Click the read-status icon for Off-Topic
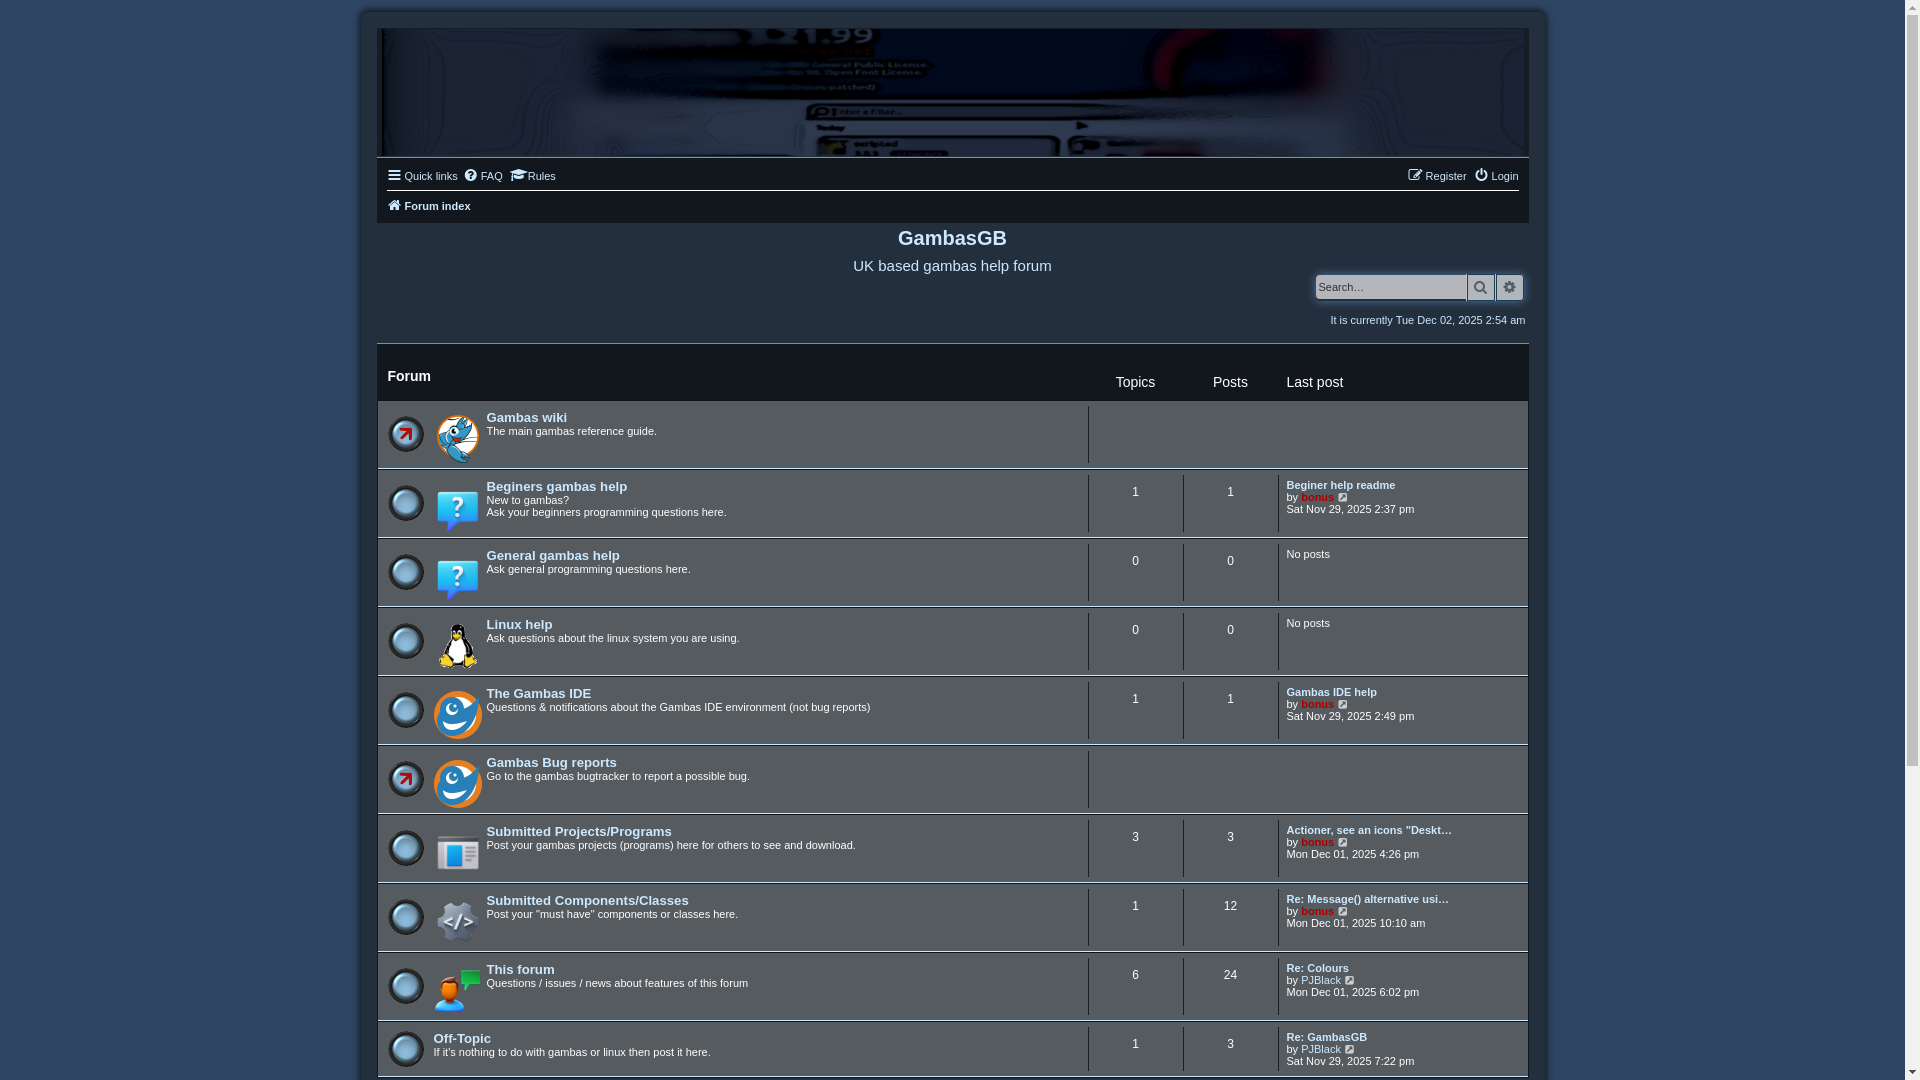The height and width of the screenshot is (1080, 1920). point(405,1049)
